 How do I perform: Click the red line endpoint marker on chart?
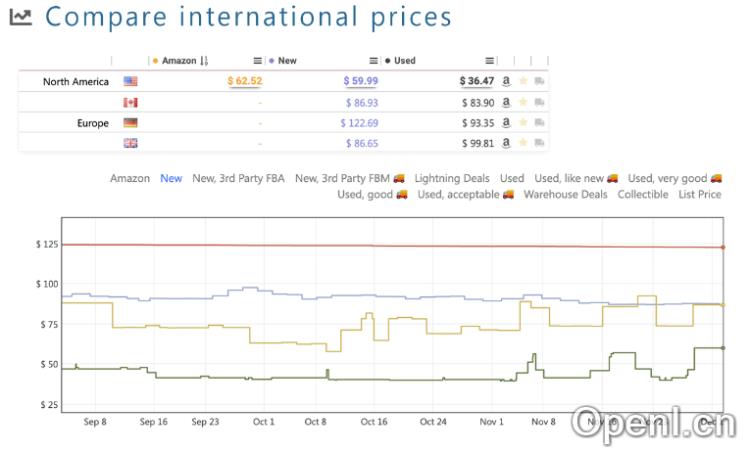(723, 247)
